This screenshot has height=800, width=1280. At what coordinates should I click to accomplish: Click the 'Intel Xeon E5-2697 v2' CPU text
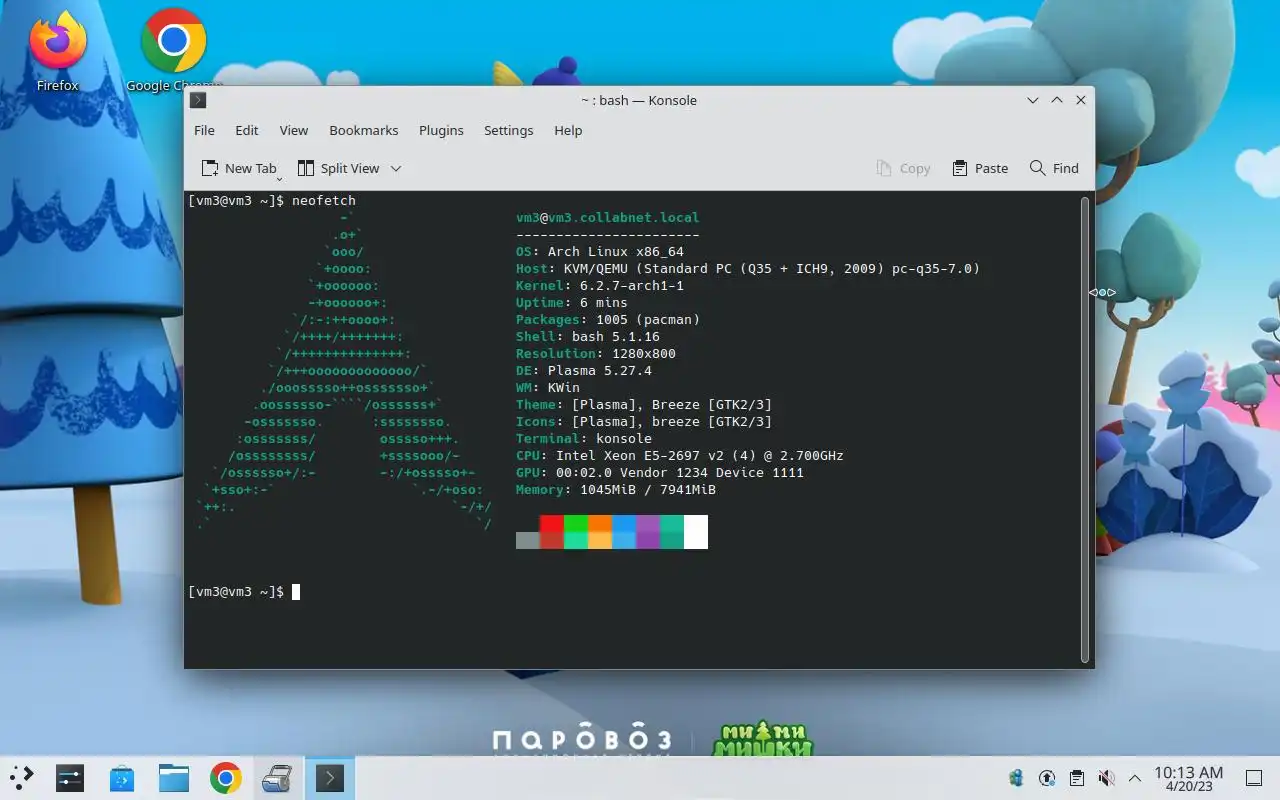point(640,456)
